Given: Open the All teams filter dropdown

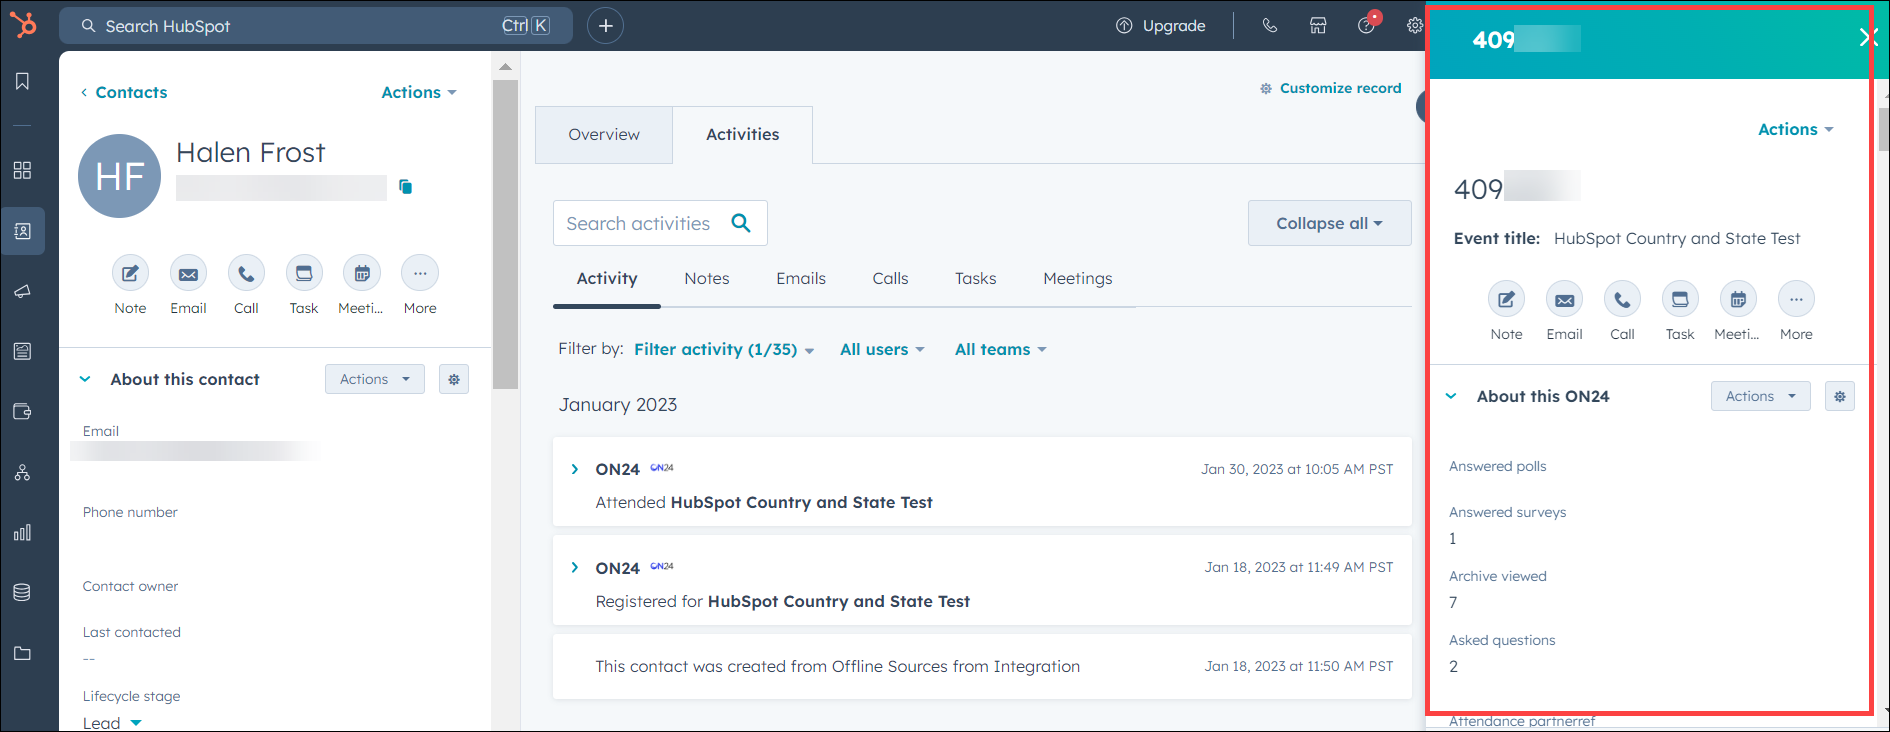Looking at the screenshot, I should pyautogui.click(x=1000, y=349).
